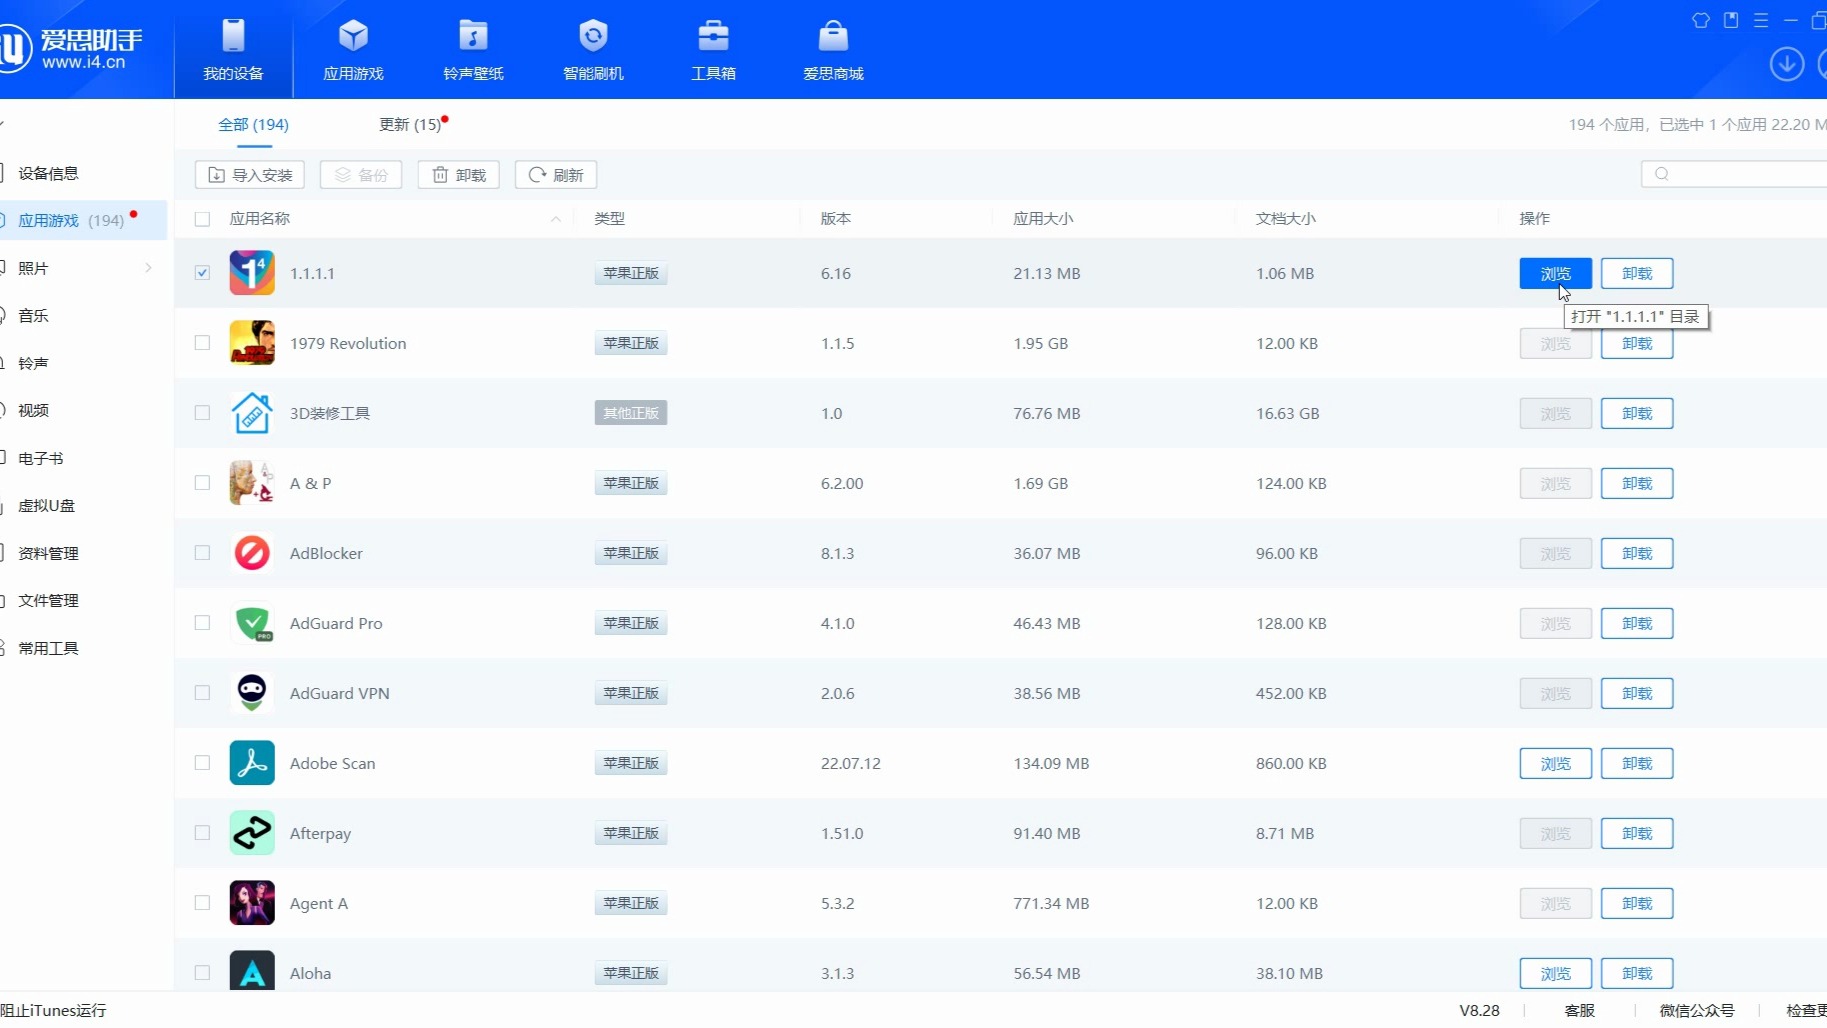
Task: Click 卸载 button for AdBlocker row
Action: [1637, 553]
